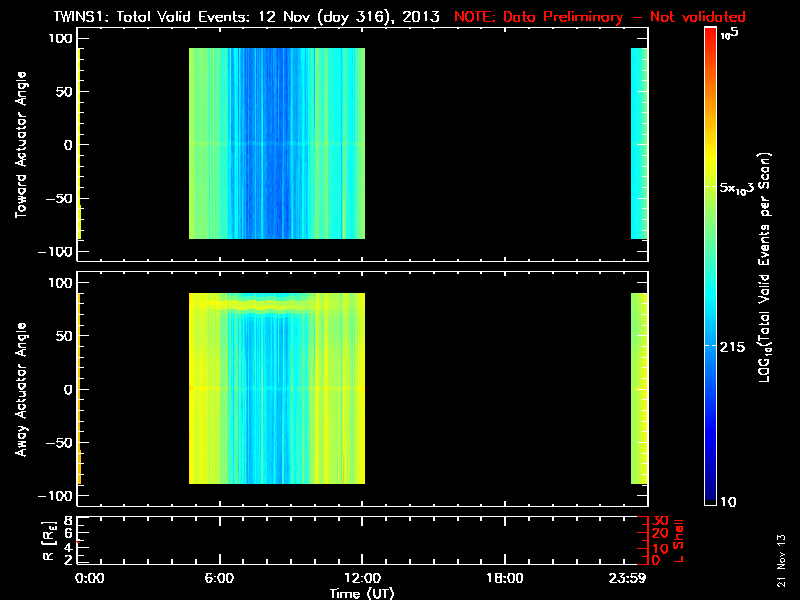Click the 0:00 time tick label

point(89,578)
